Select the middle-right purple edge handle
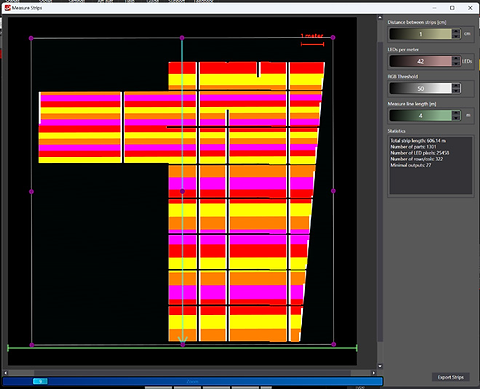The image size is (480, 389). (x=333, y=191)
